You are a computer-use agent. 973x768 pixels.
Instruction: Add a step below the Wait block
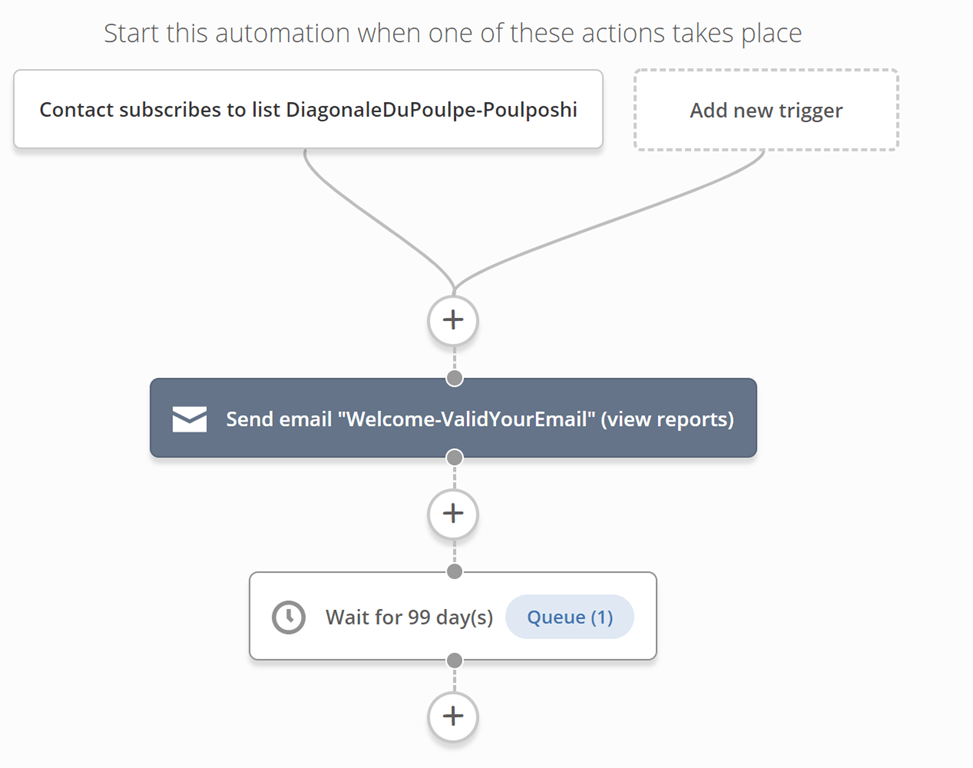coord(453,717)
